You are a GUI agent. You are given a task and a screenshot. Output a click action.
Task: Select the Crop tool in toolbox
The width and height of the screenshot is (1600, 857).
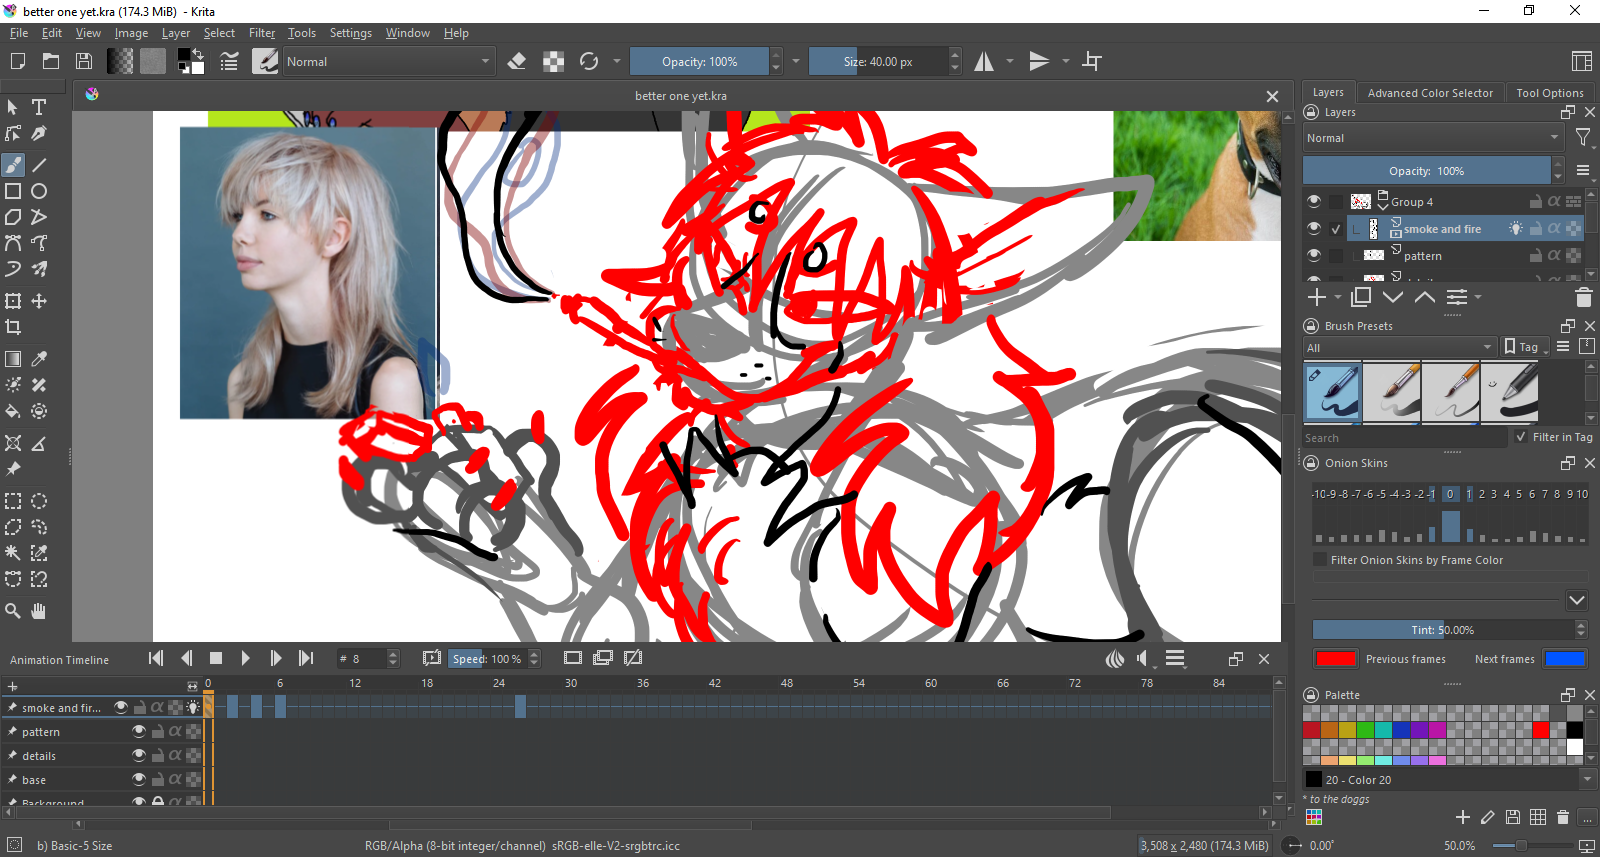pyautogui.click(x=13, y=327)
